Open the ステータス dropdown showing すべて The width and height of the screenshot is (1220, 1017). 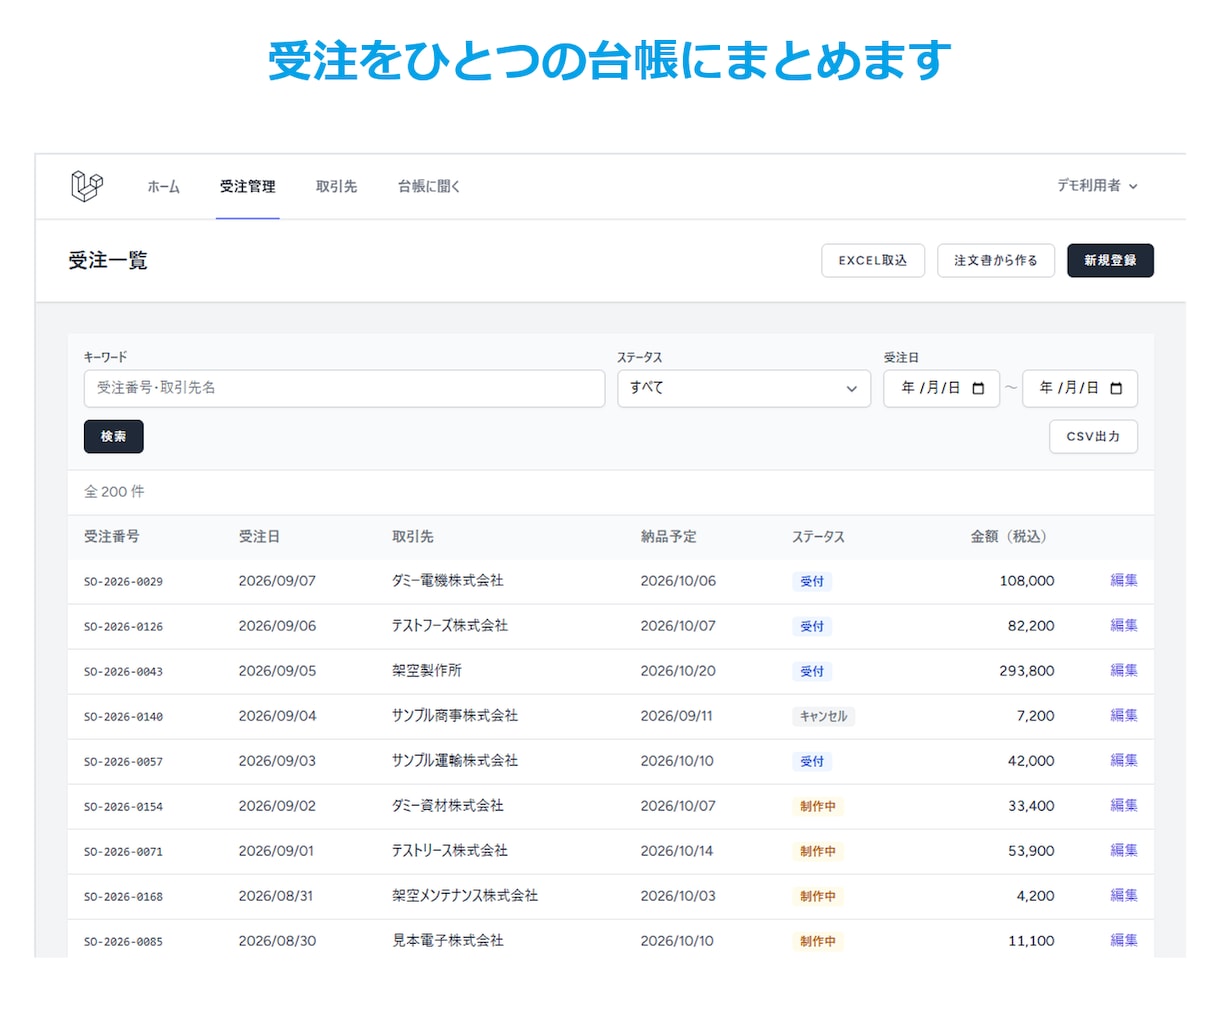[x=744, y=388]
